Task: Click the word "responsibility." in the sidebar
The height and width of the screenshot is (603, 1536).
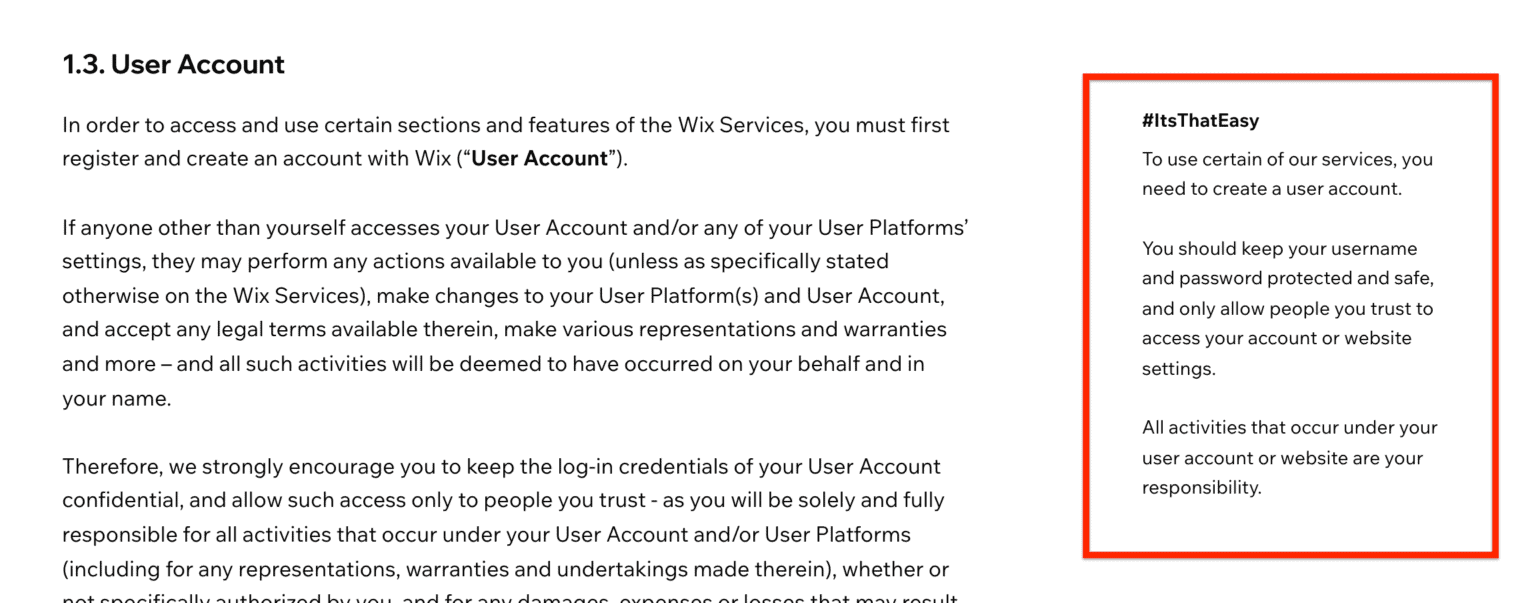Action: click(x=1202, y=488)
